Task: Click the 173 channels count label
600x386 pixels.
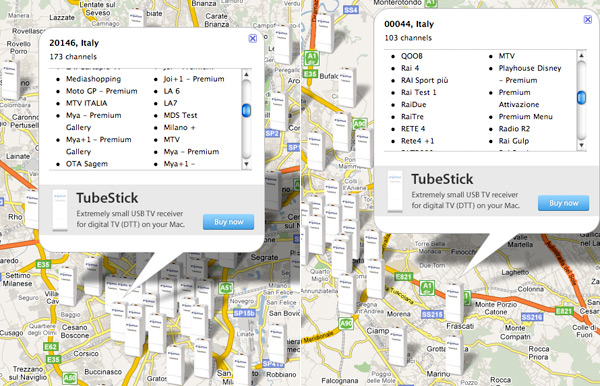Action: tap(73, 57)
